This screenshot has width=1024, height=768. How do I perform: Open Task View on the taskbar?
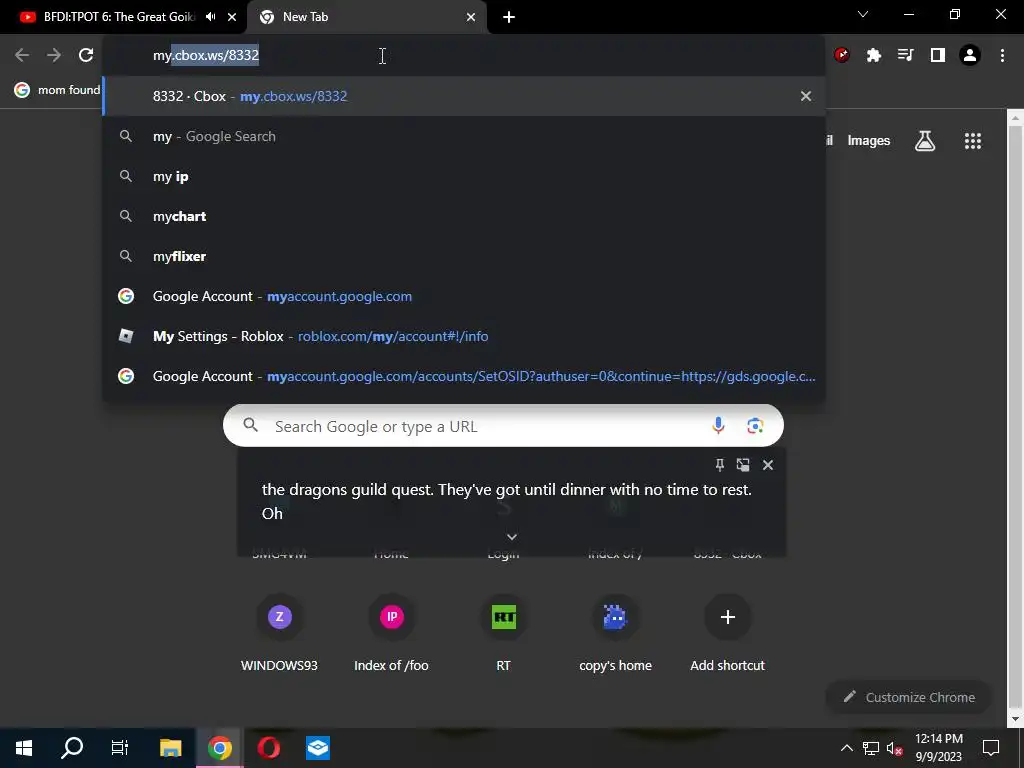(120, 748)
